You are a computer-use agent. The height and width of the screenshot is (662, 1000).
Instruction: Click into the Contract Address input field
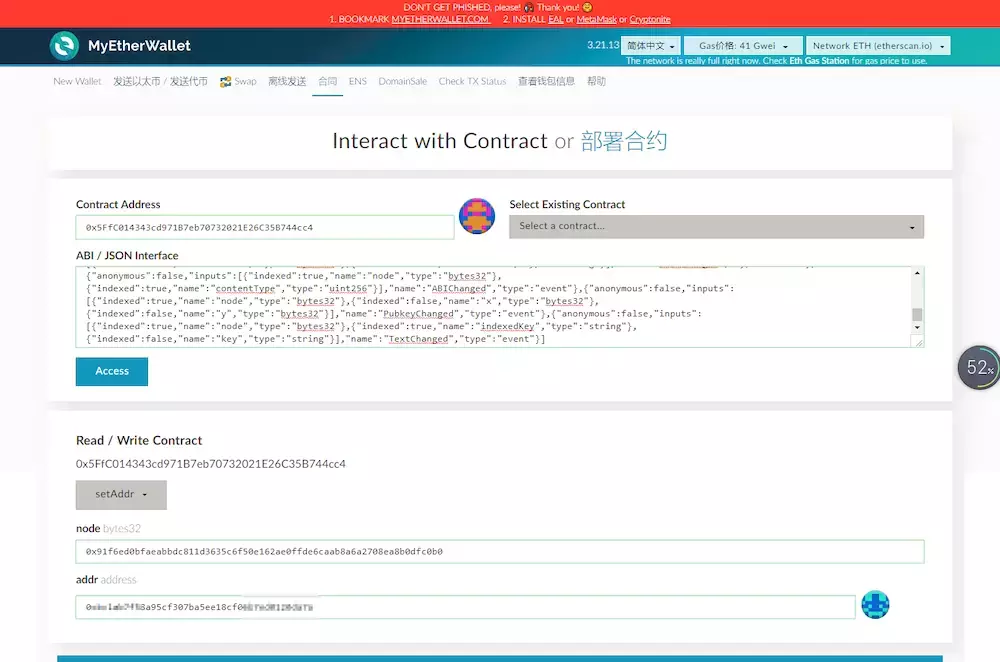pos(264,228)
